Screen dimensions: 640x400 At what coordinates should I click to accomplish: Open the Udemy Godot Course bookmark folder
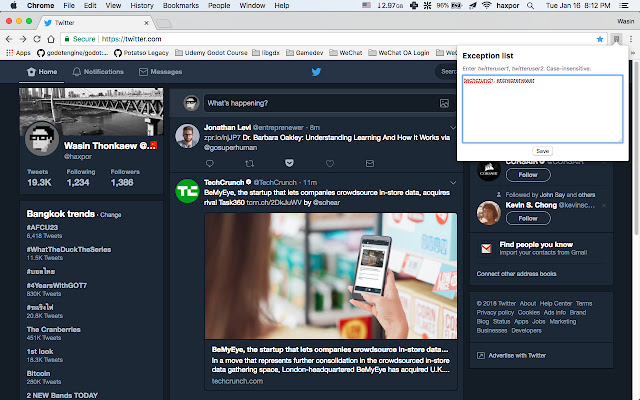(x=211, y=53)
